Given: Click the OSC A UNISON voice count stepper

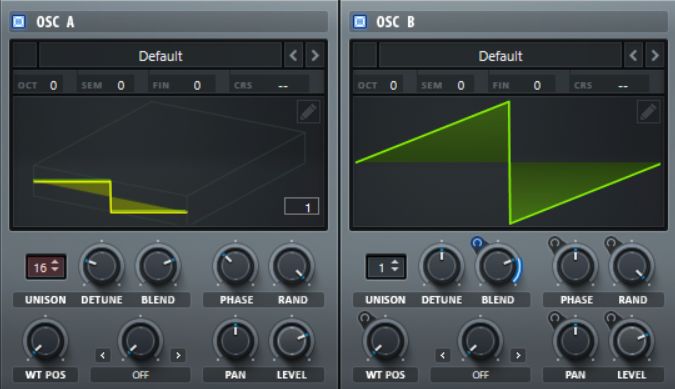Looking at the screenshot, I should (x=46, y=267).
